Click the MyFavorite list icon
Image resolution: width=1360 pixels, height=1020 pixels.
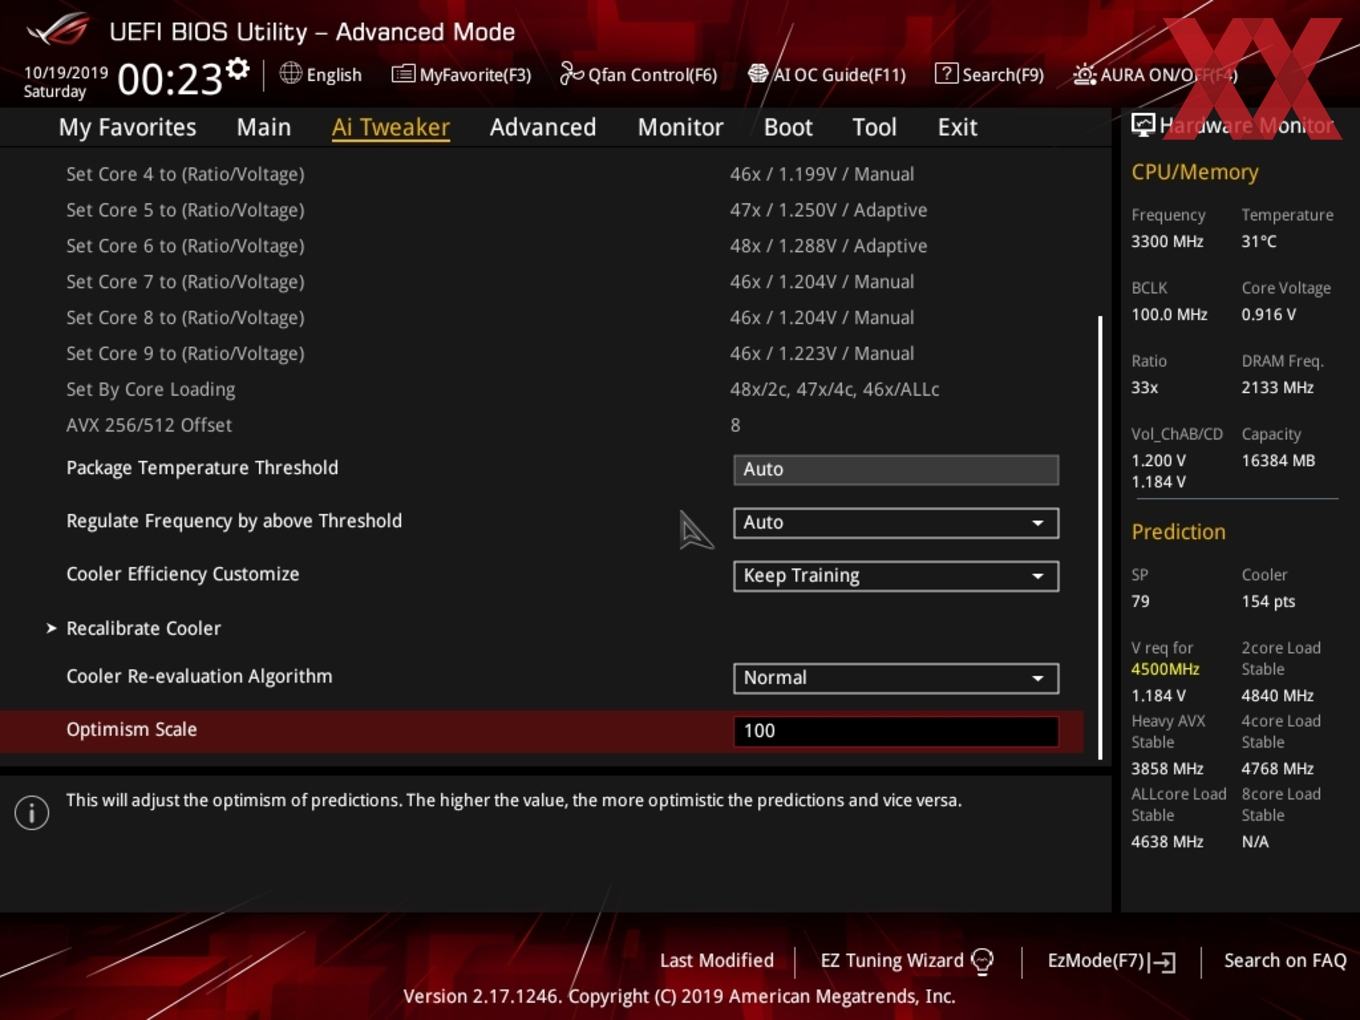[403, 74]
